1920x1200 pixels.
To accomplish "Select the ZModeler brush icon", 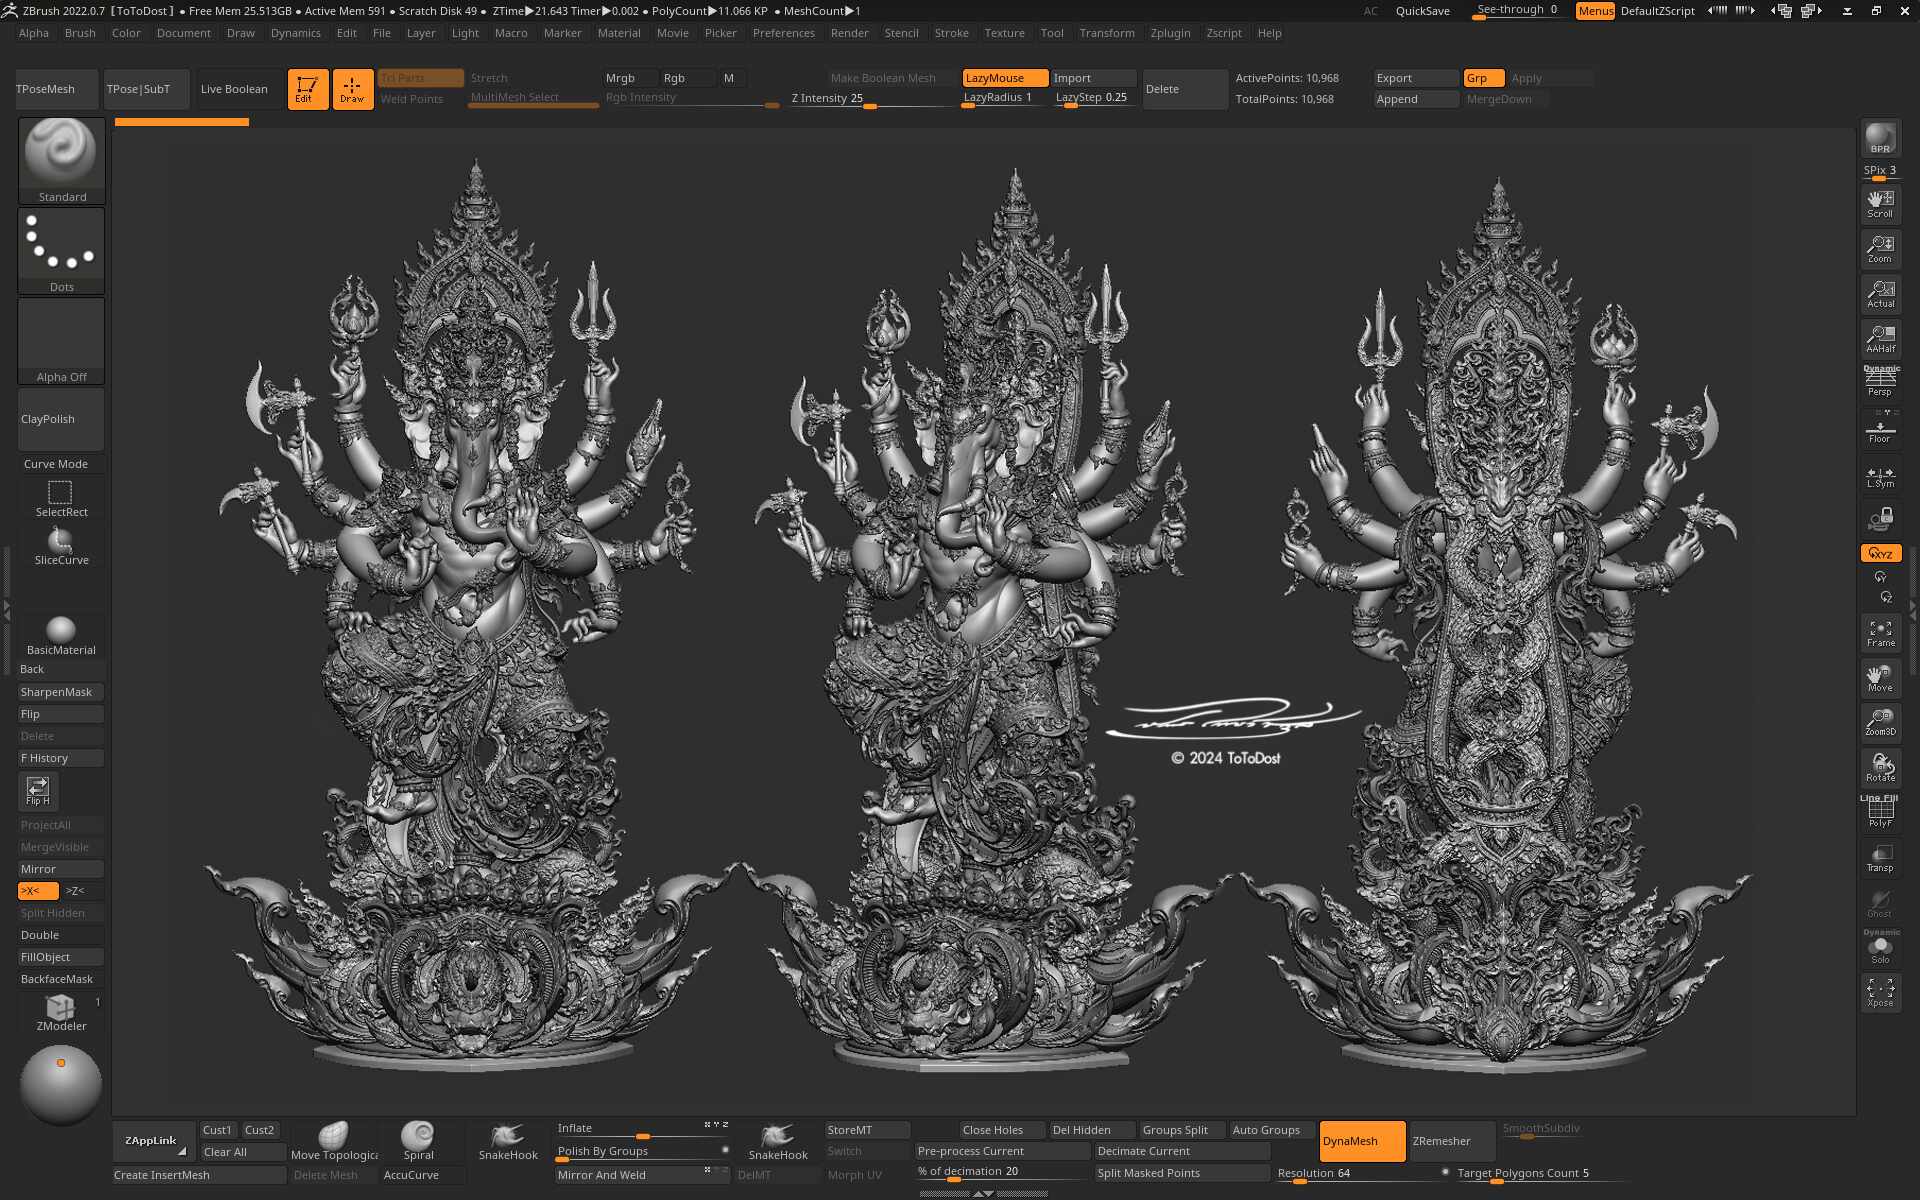I will [x=61, y=1012].
